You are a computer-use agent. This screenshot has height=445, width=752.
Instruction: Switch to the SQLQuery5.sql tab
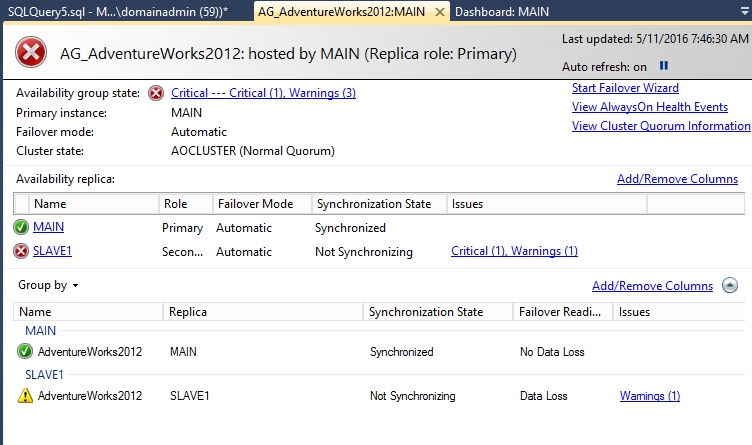point(118,12)
